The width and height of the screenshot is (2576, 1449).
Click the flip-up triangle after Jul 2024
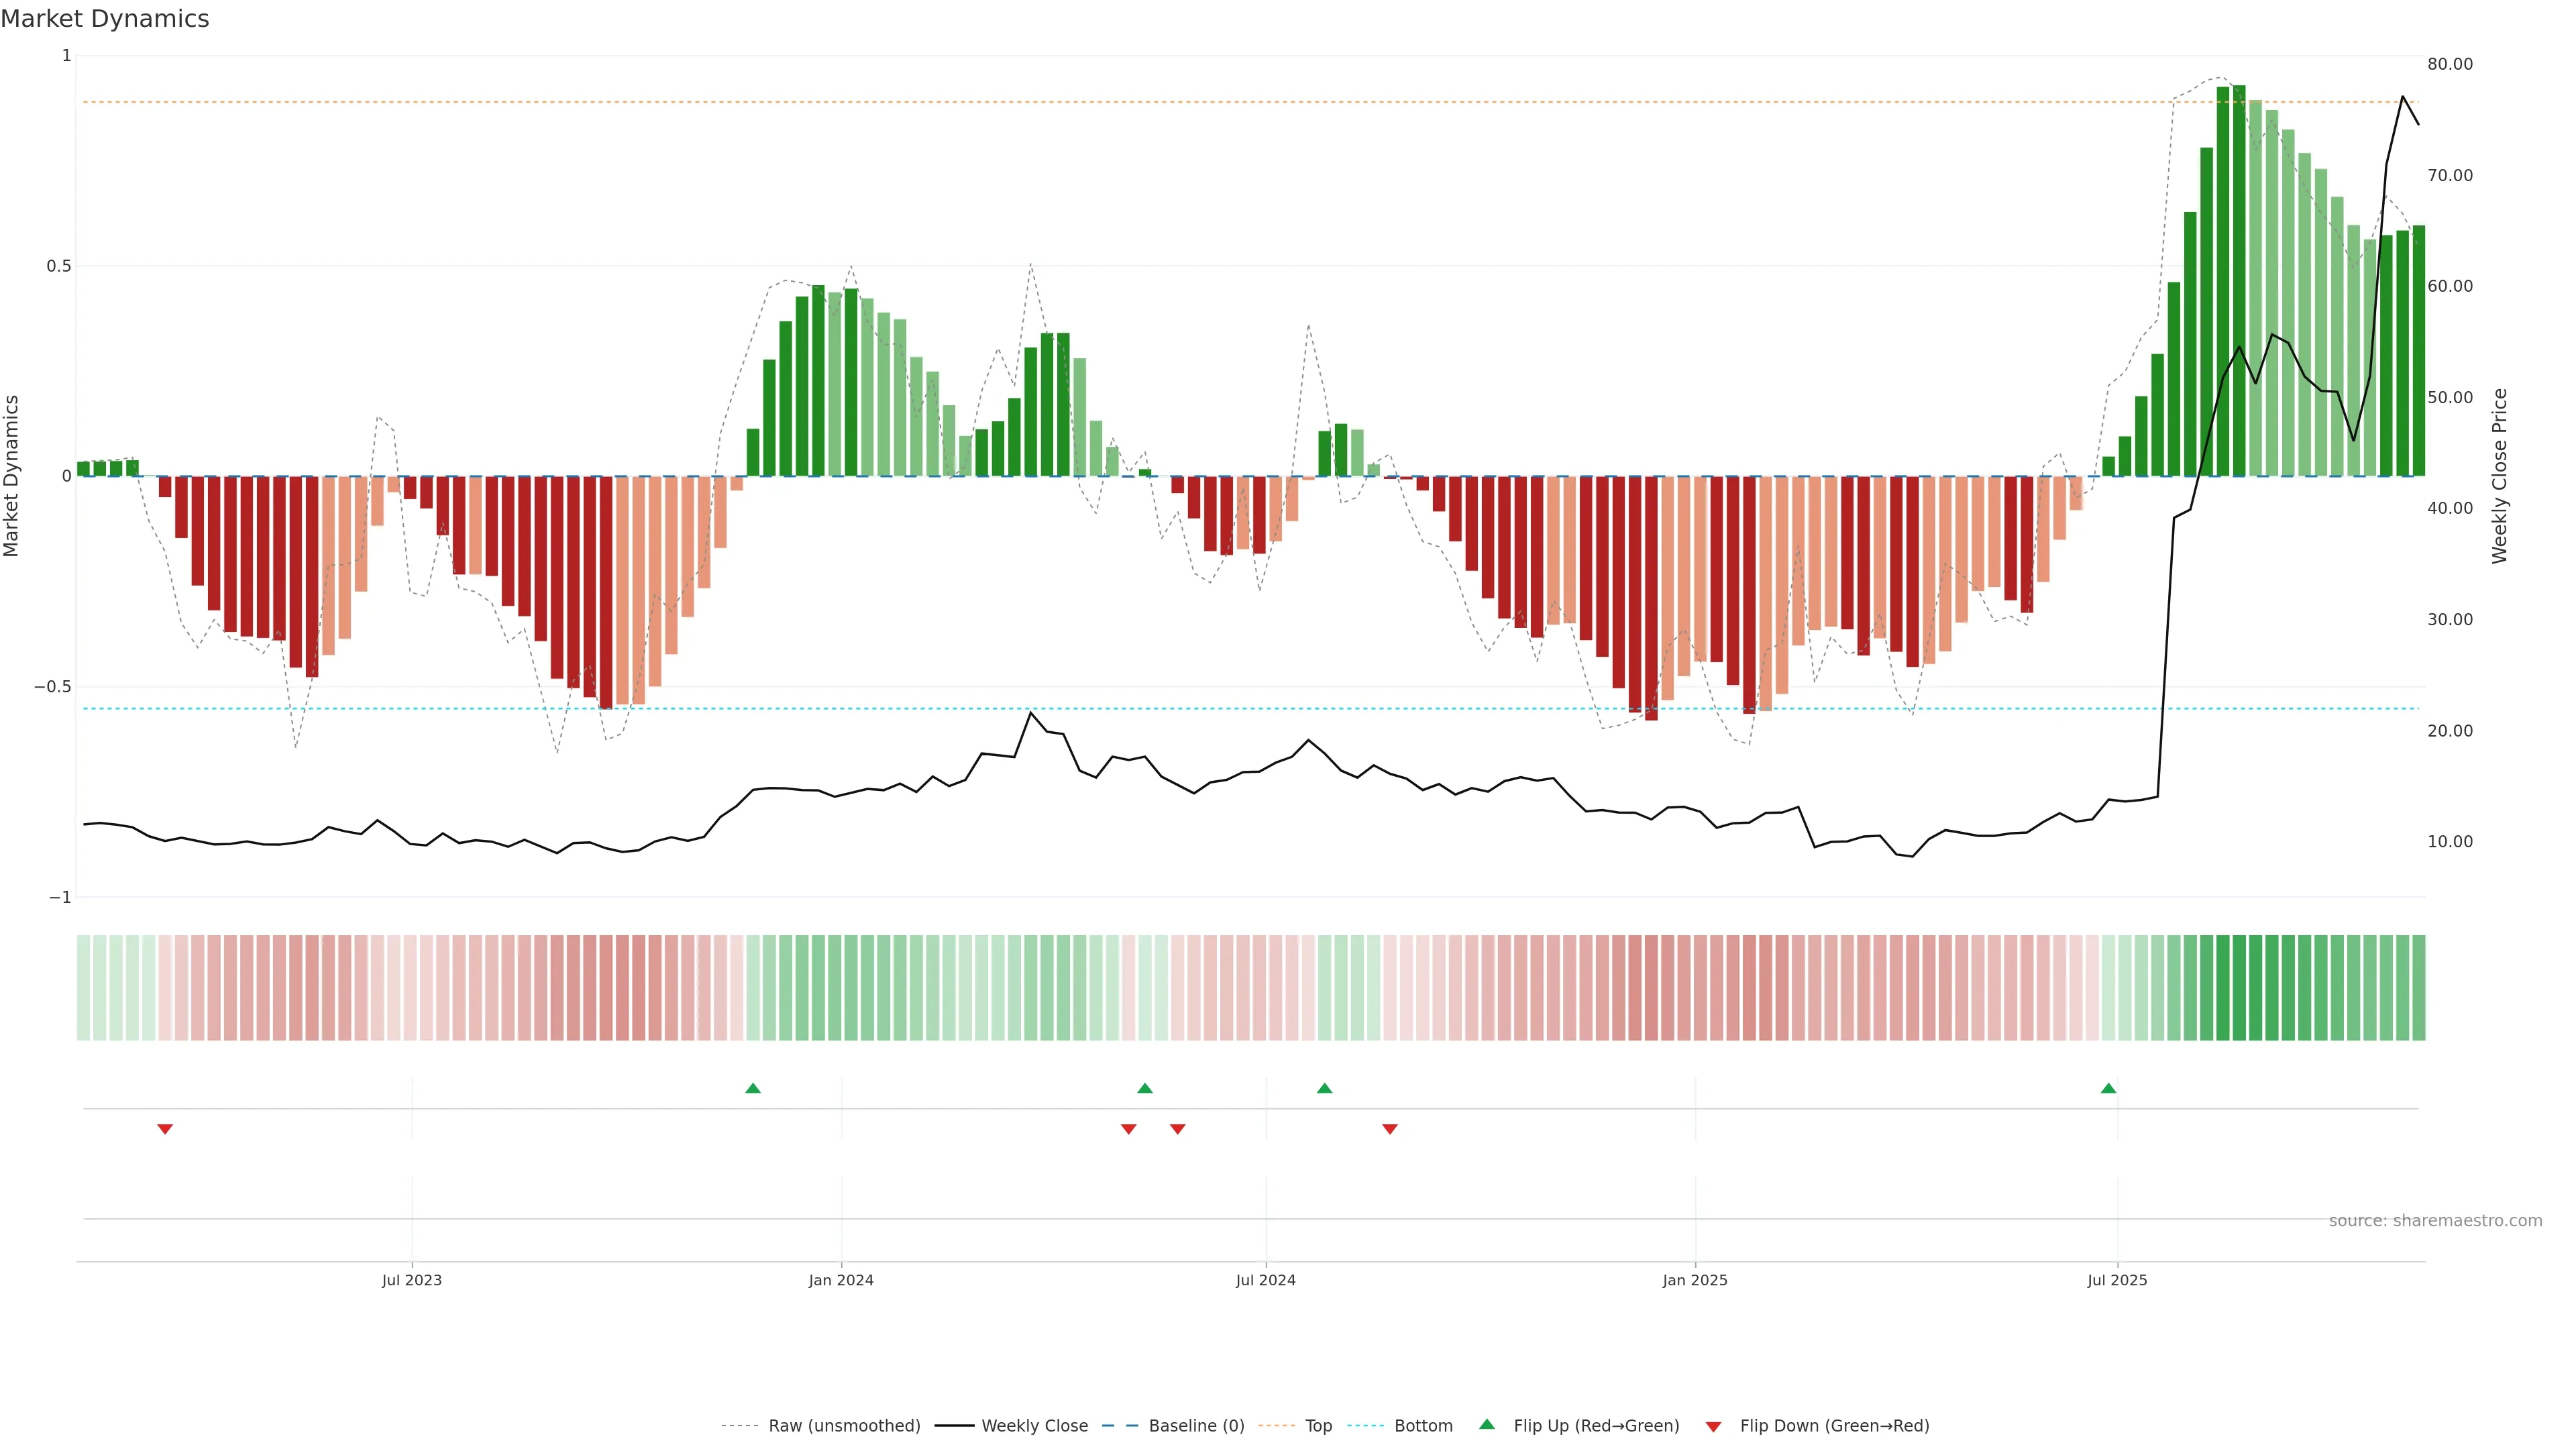(1324, 1088)
